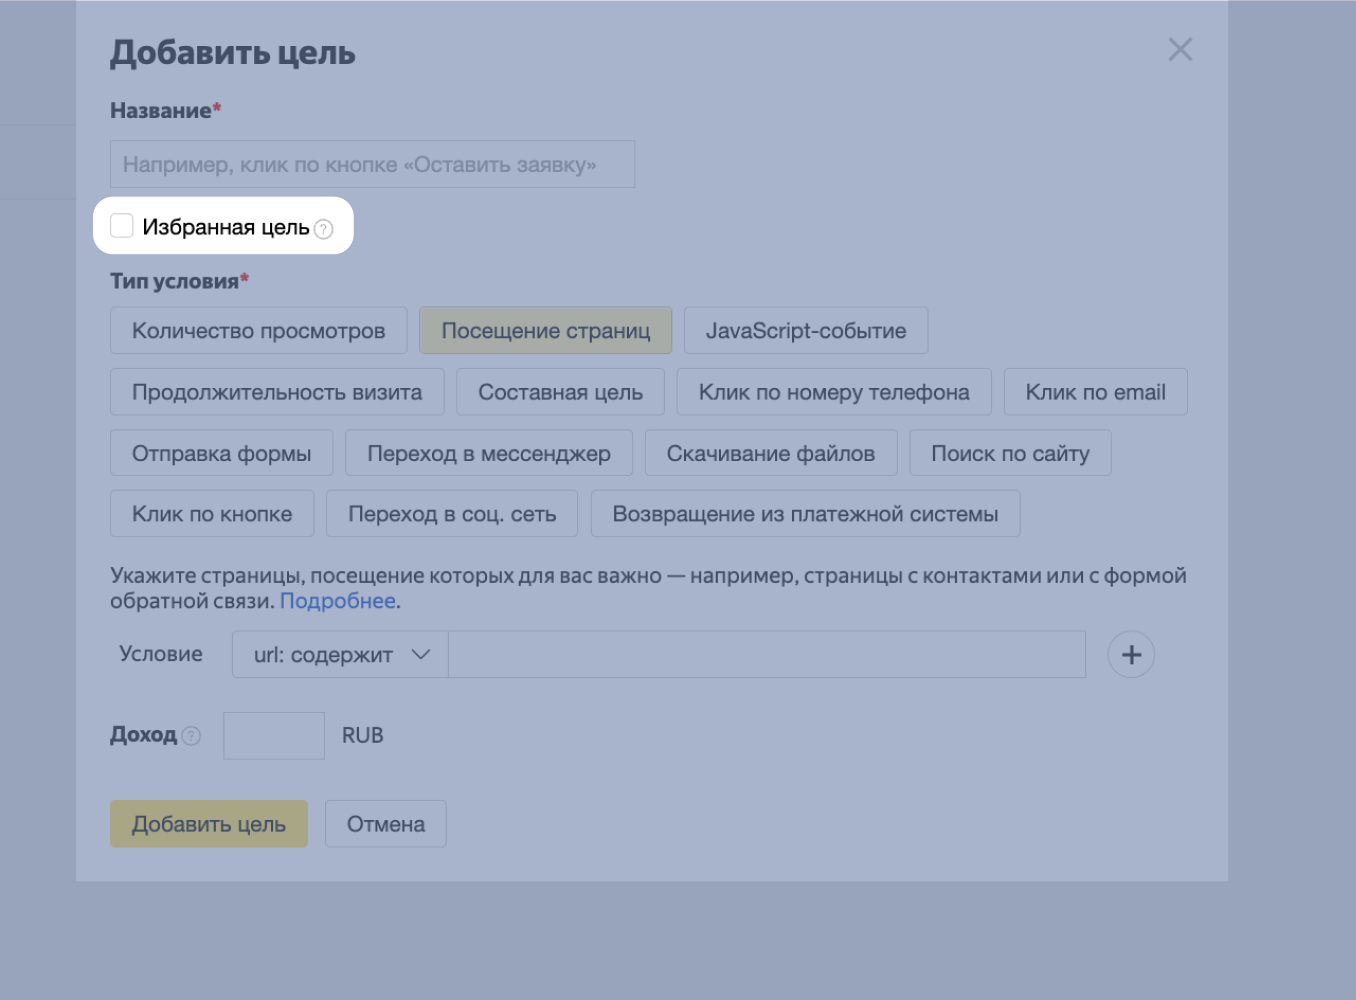The height and width of the screenshot is (1000, 1356).
Task: Select condition type Клик по номеру телефона
Action: [x=833, y=392]
